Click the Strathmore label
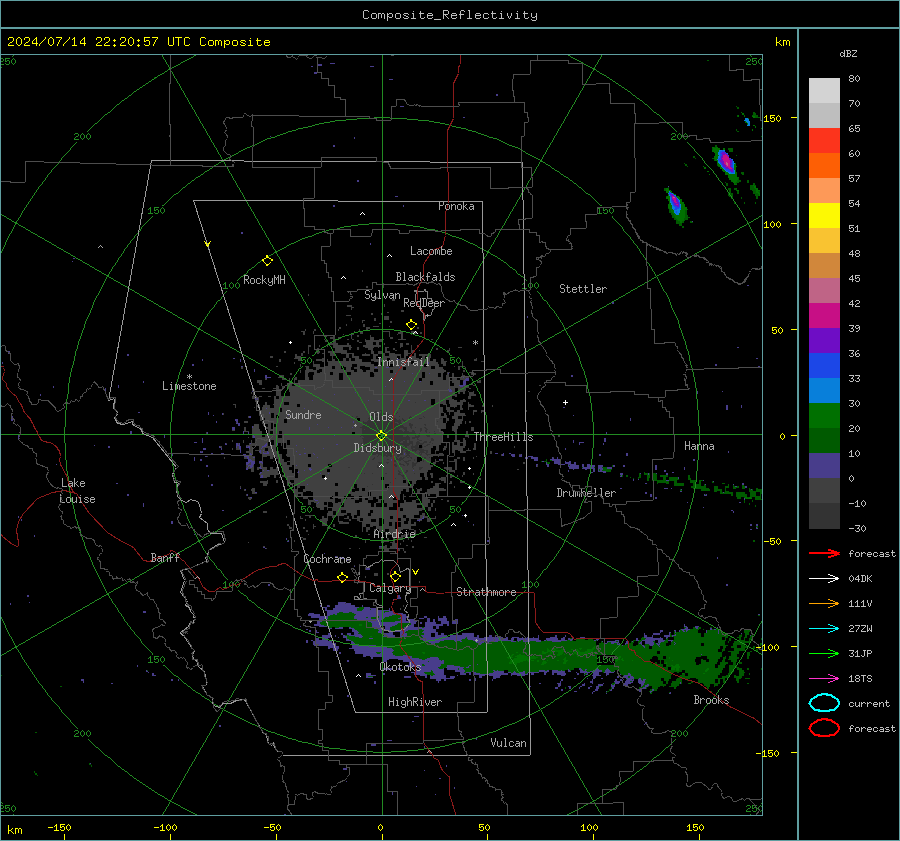This screenshot has height=841, width=900. tap(486, 592)
